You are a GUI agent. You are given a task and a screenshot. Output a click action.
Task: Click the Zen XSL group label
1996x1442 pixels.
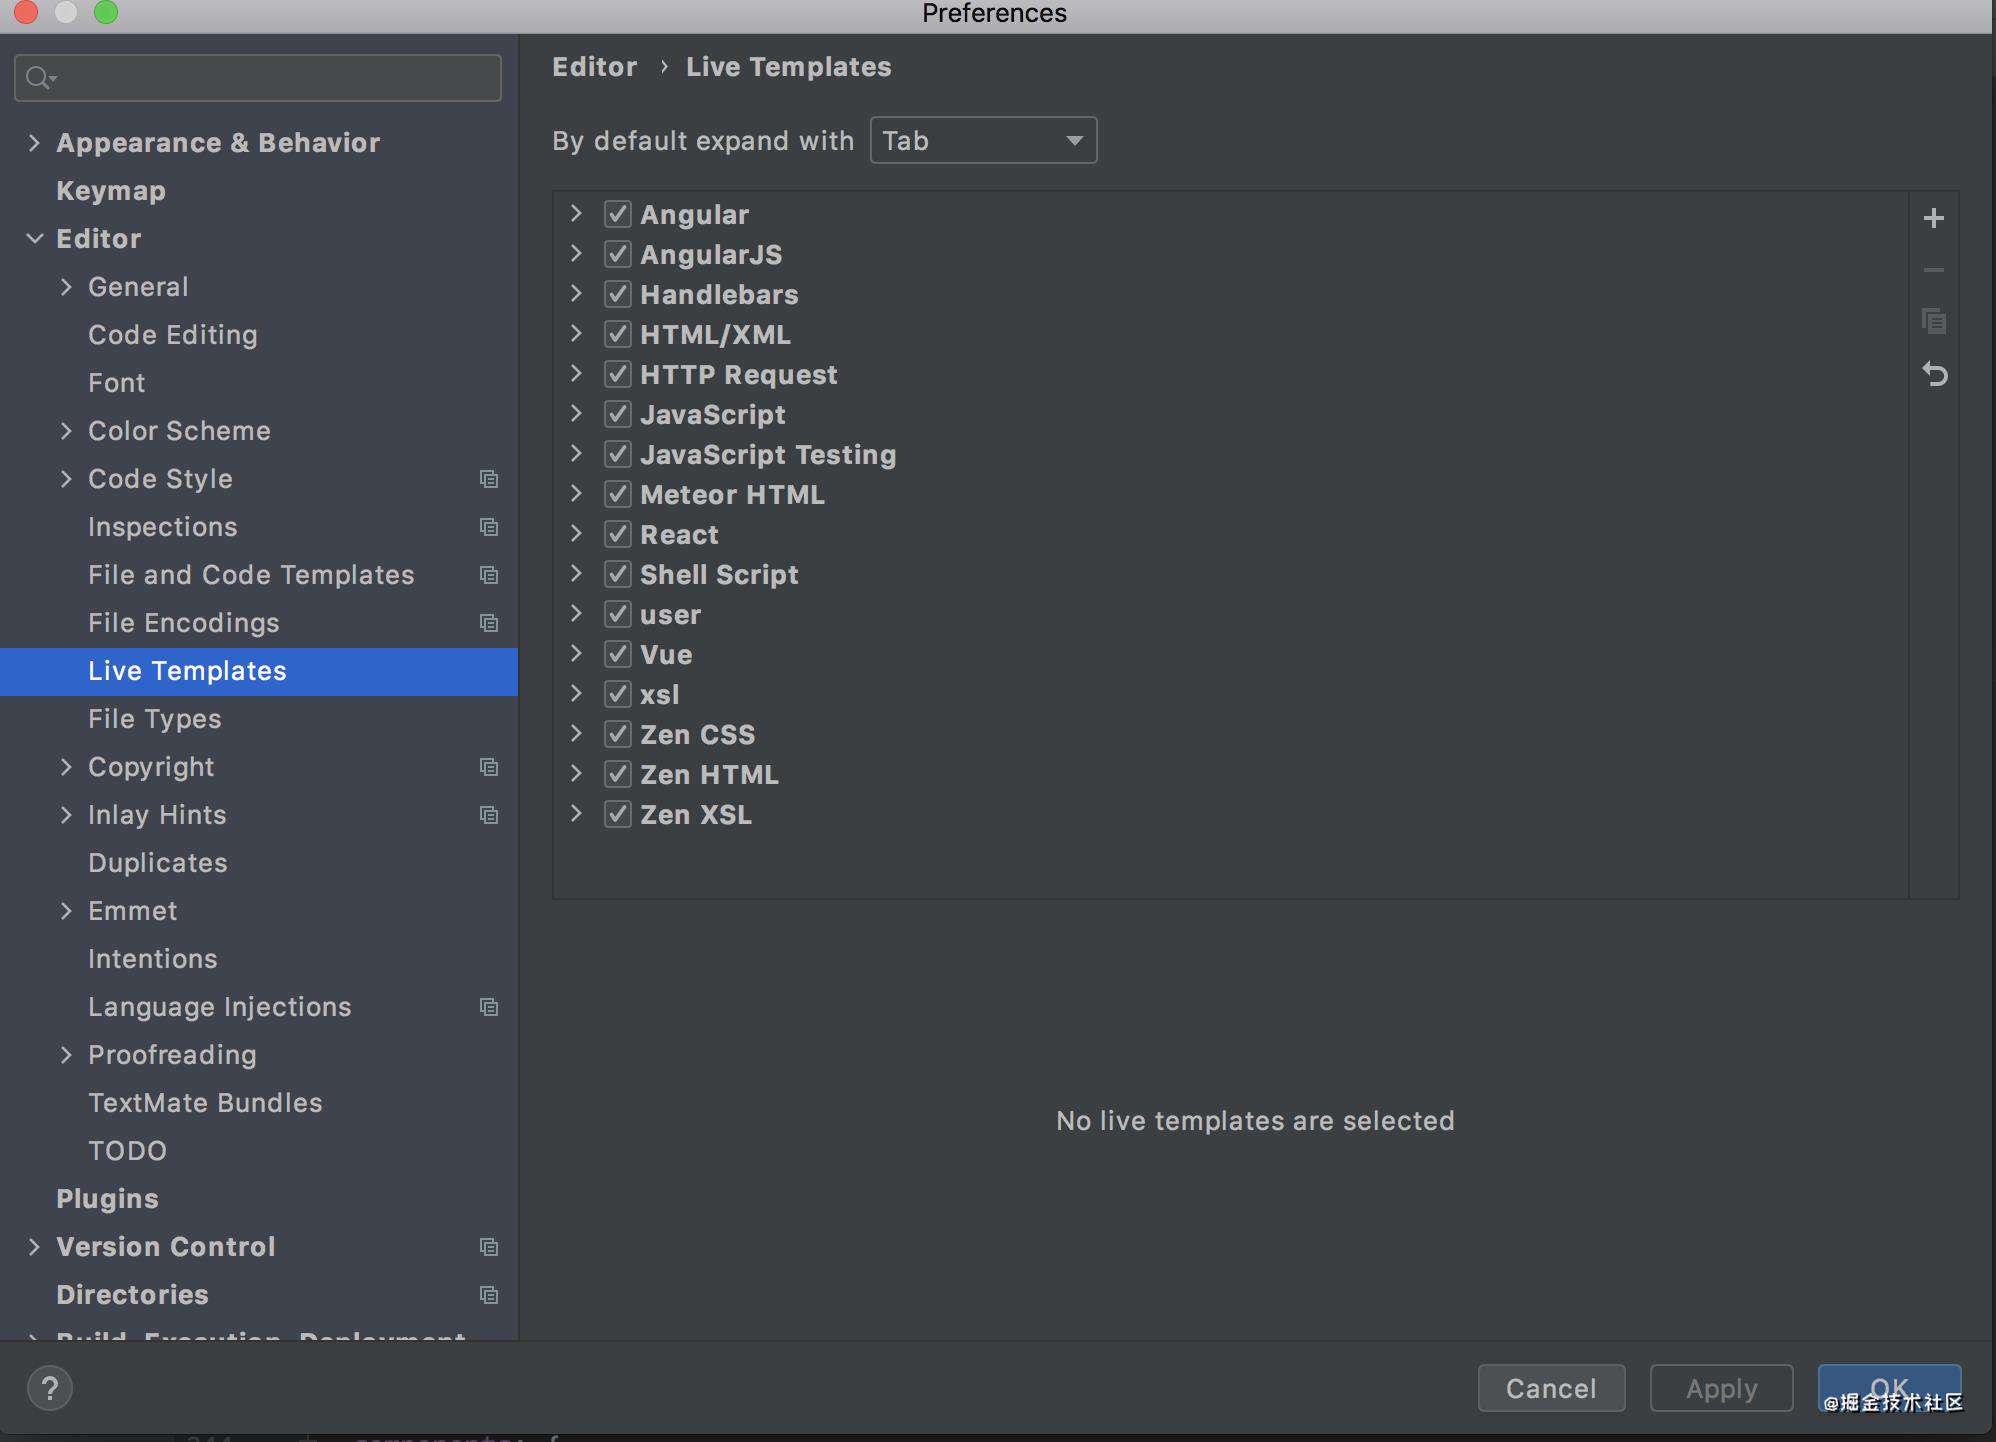(x=696, y=815)
